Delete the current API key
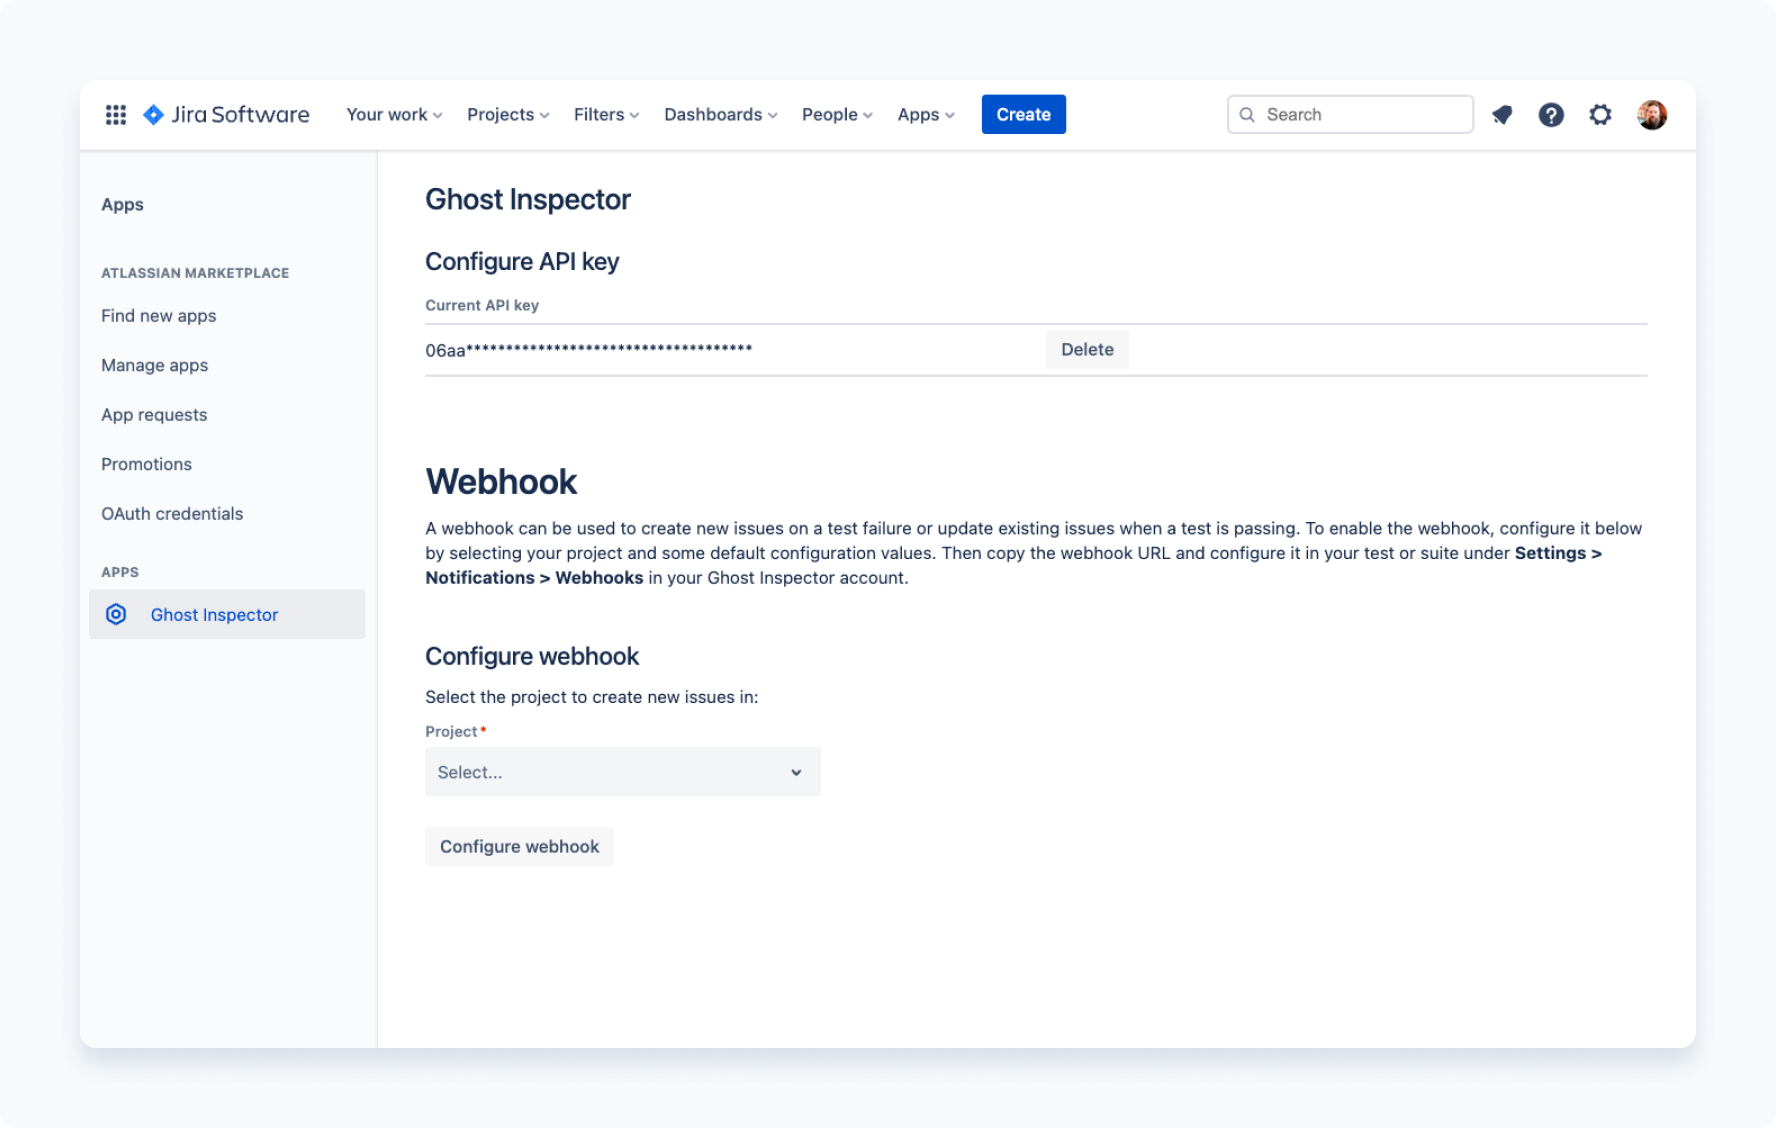Viewport: 1776px width, 1128px height. (x=1087, y=349)
